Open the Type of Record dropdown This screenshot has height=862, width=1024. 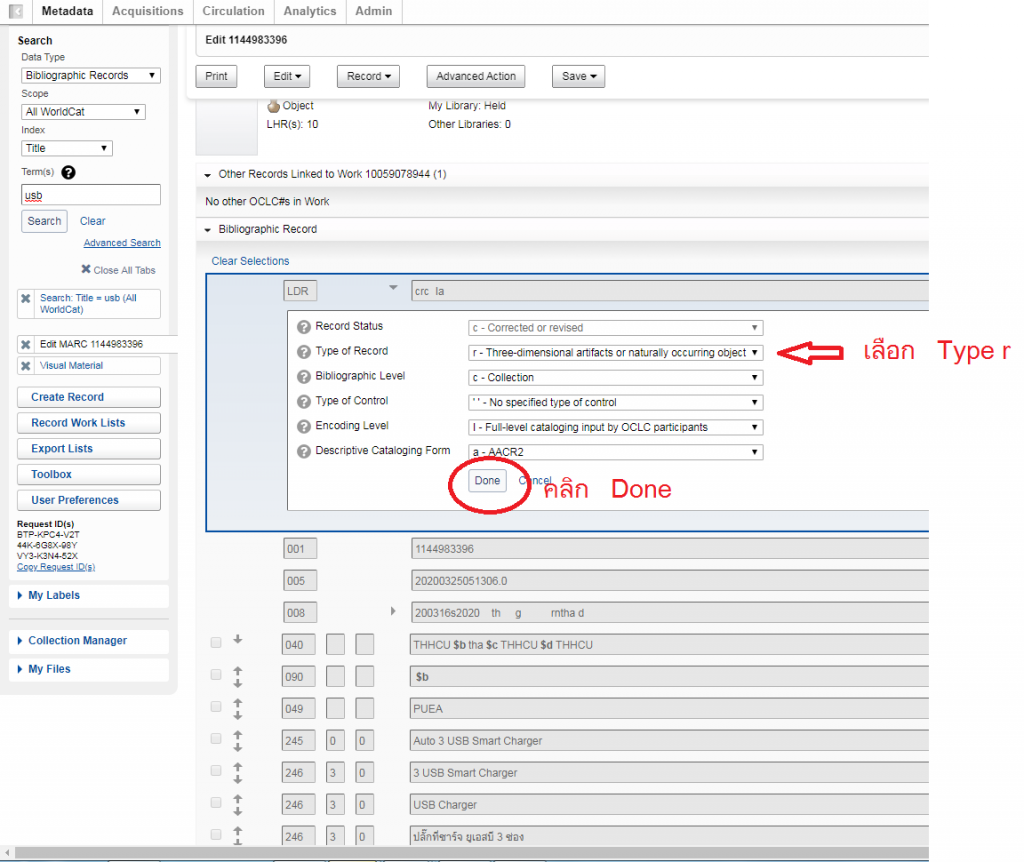tap(615, 353)
